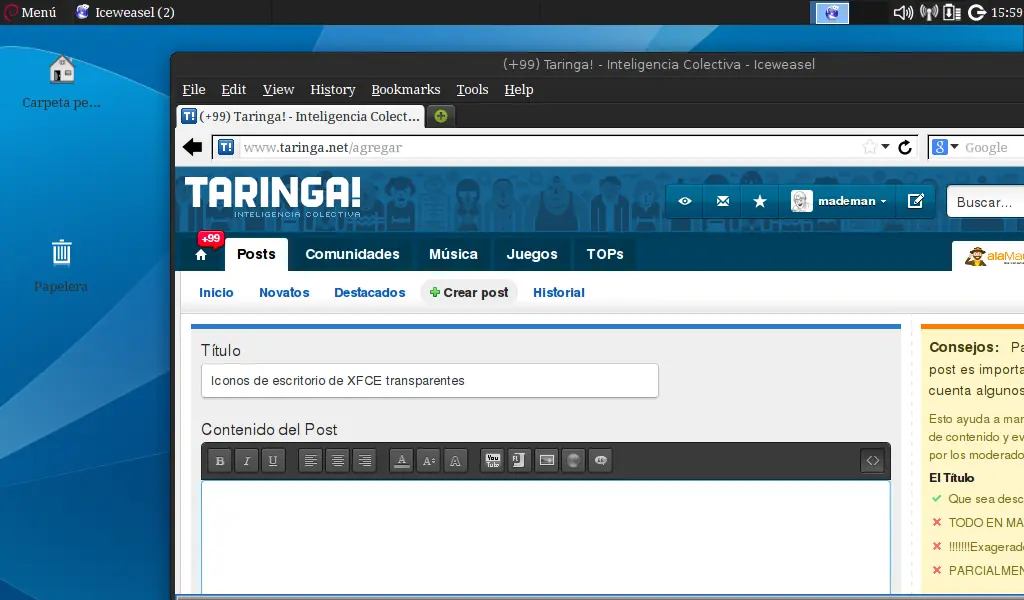The image size is (1024, 600).
Task: Toggle bold formatting in post editor
Action: pos(220,461)
